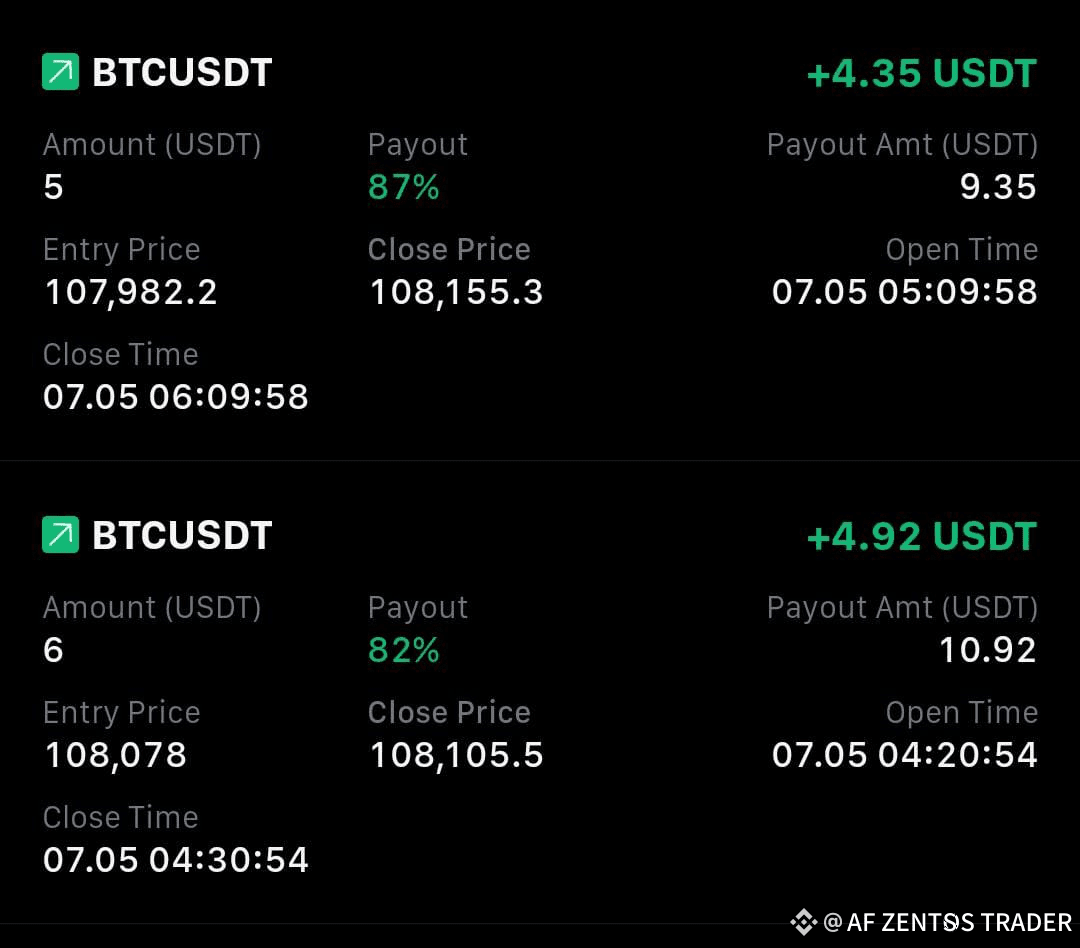Click open time 07.05 04:20:54

(x=904, y=755)
